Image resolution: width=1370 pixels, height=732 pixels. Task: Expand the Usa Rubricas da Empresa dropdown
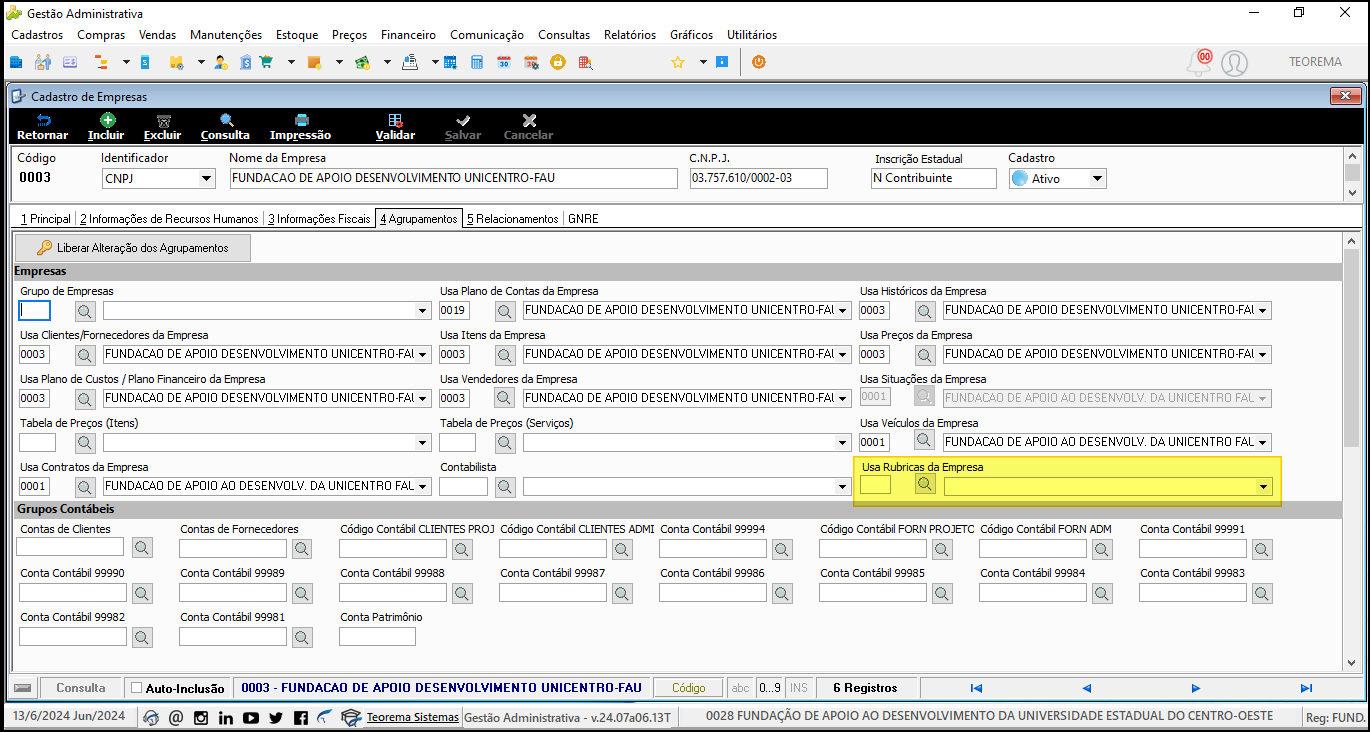[1263, 487]
